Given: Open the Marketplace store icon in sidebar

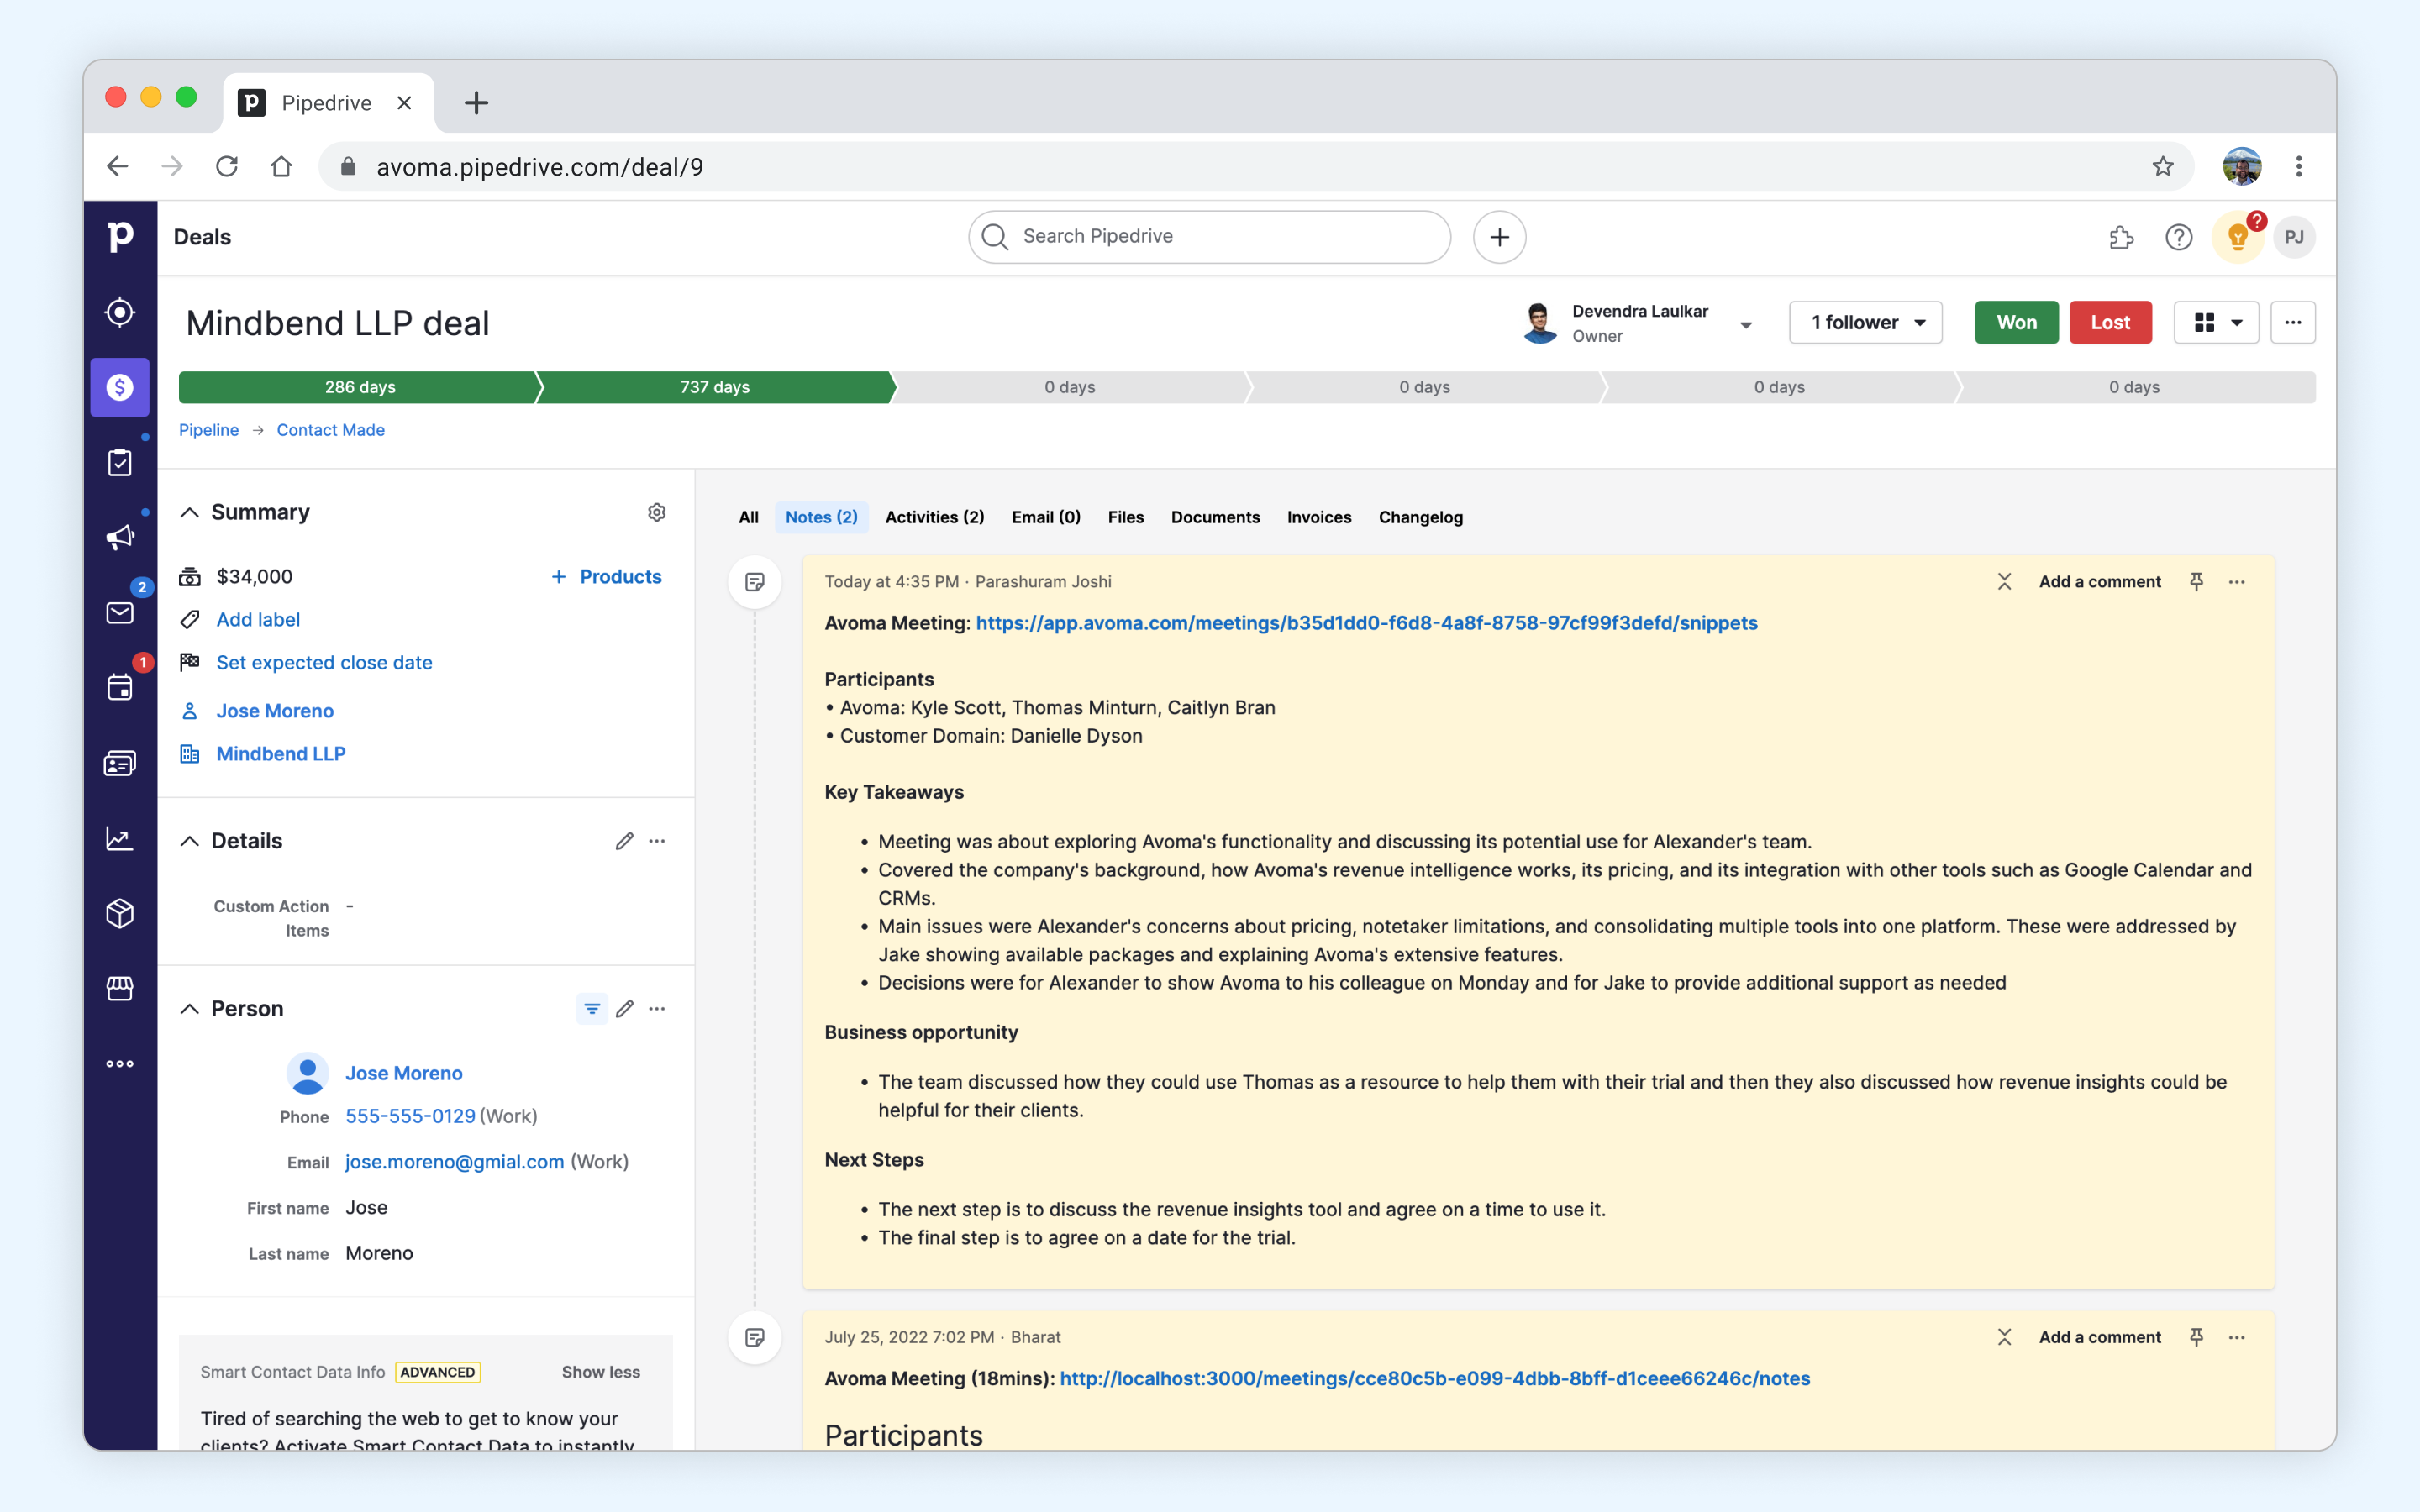Looking at the screenshot, I should (x=120, y=988).
